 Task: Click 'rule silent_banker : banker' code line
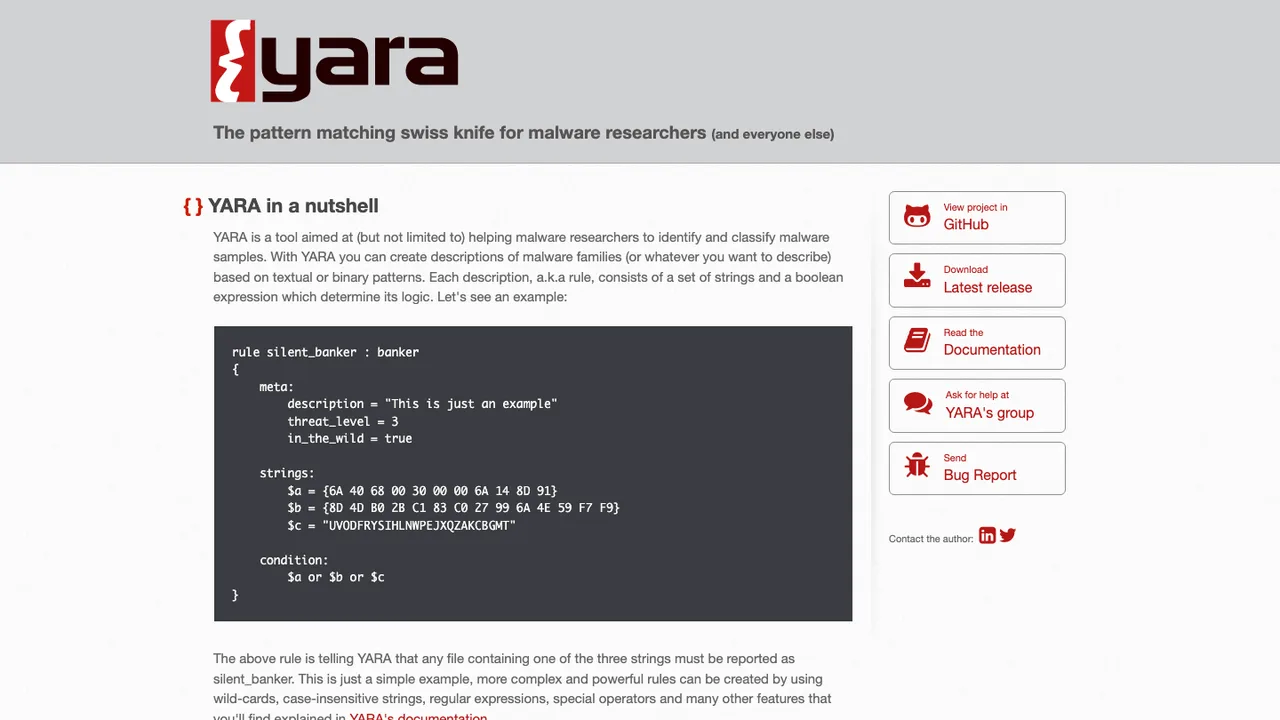coord(325,352)
